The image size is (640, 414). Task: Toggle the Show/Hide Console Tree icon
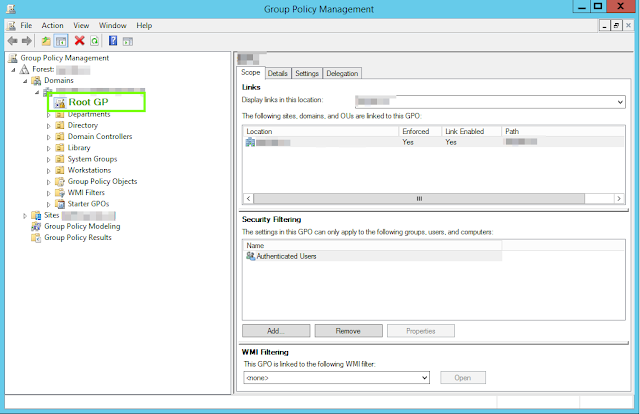tap(61, 41)
